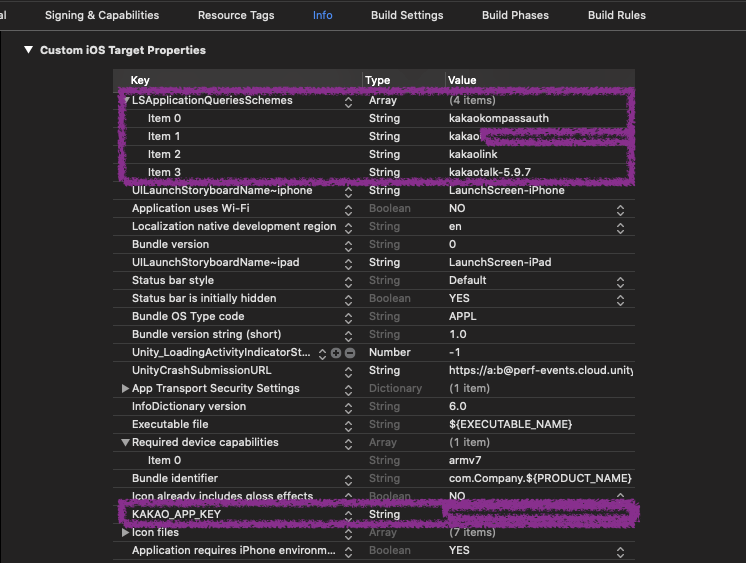Toggle Application requires iPhone environment value
This screenshot has height=563, width=746.
(620, 551)
